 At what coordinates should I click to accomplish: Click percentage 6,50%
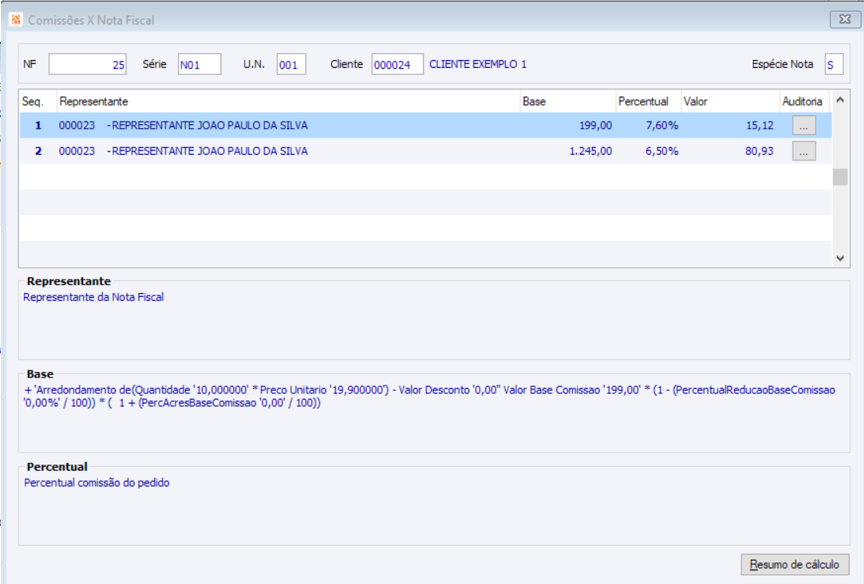coord(662,151)
